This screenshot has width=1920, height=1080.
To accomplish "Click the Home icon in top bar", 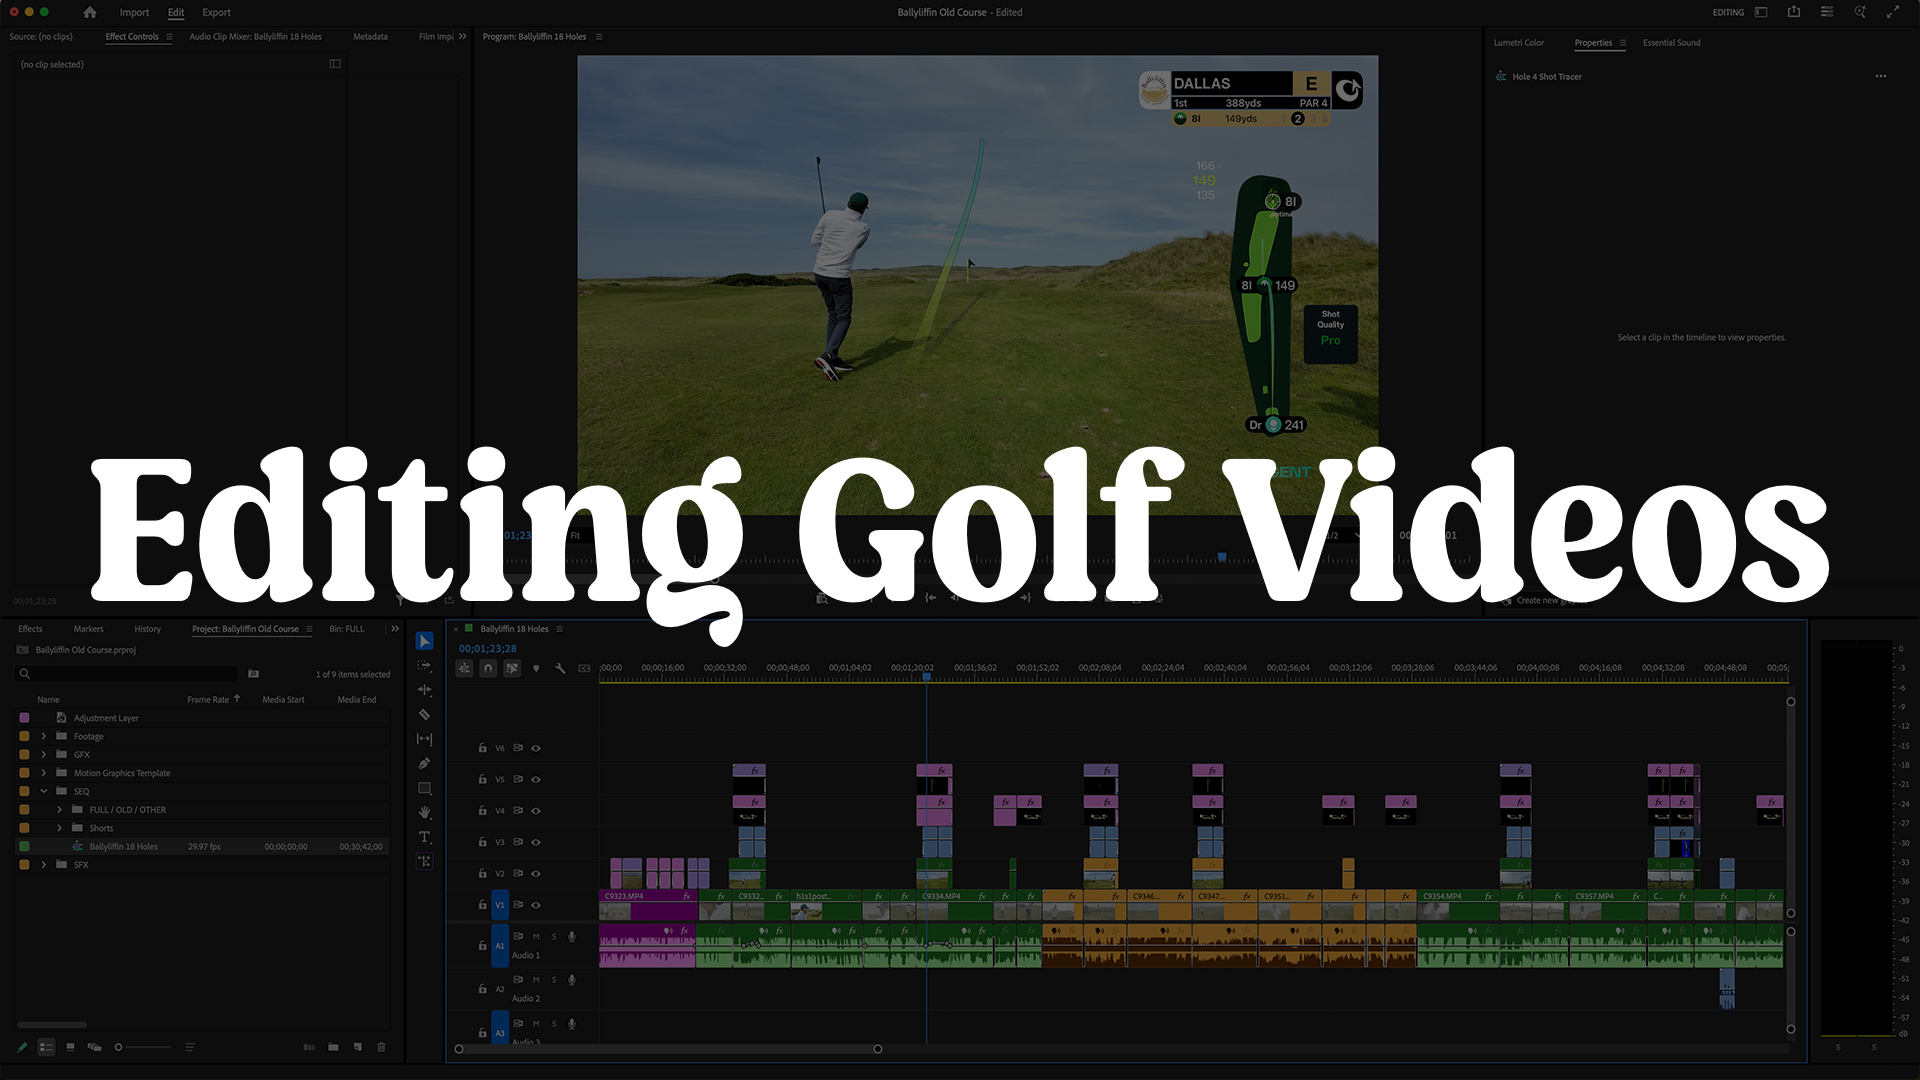I will point(90,12).
